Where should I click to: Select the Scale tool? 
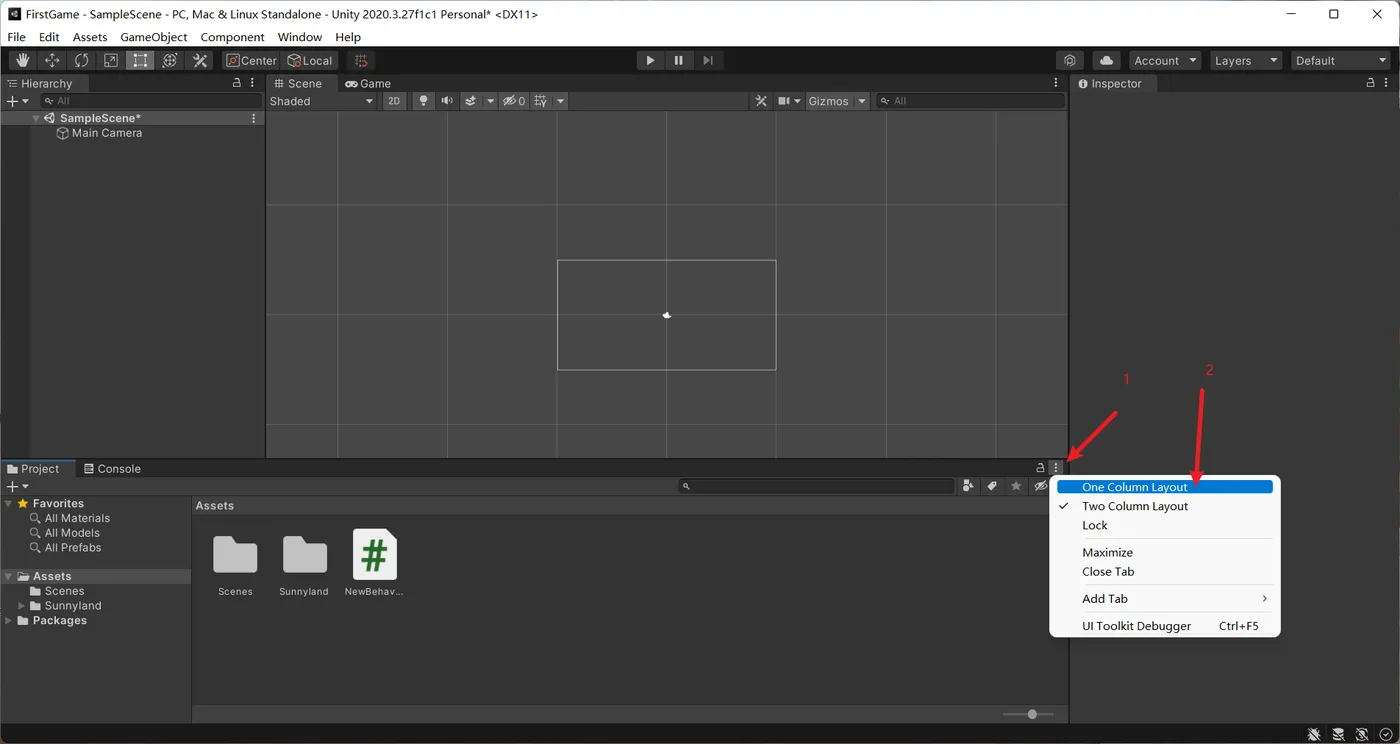[111, 61]
